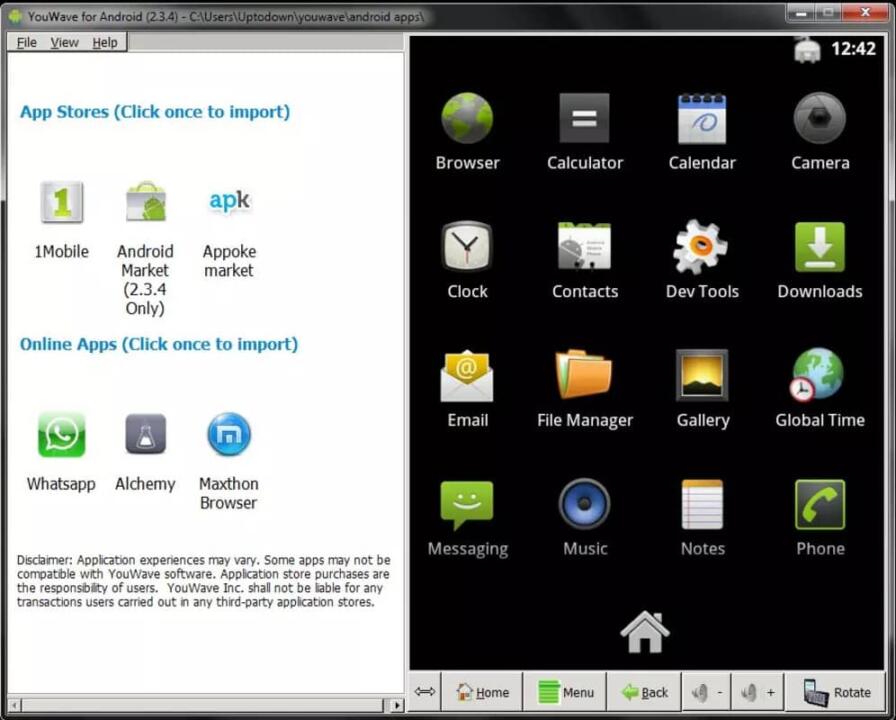Open the Gallery app
This screenshot has width=896, height=720.
(x=702, y=378)
